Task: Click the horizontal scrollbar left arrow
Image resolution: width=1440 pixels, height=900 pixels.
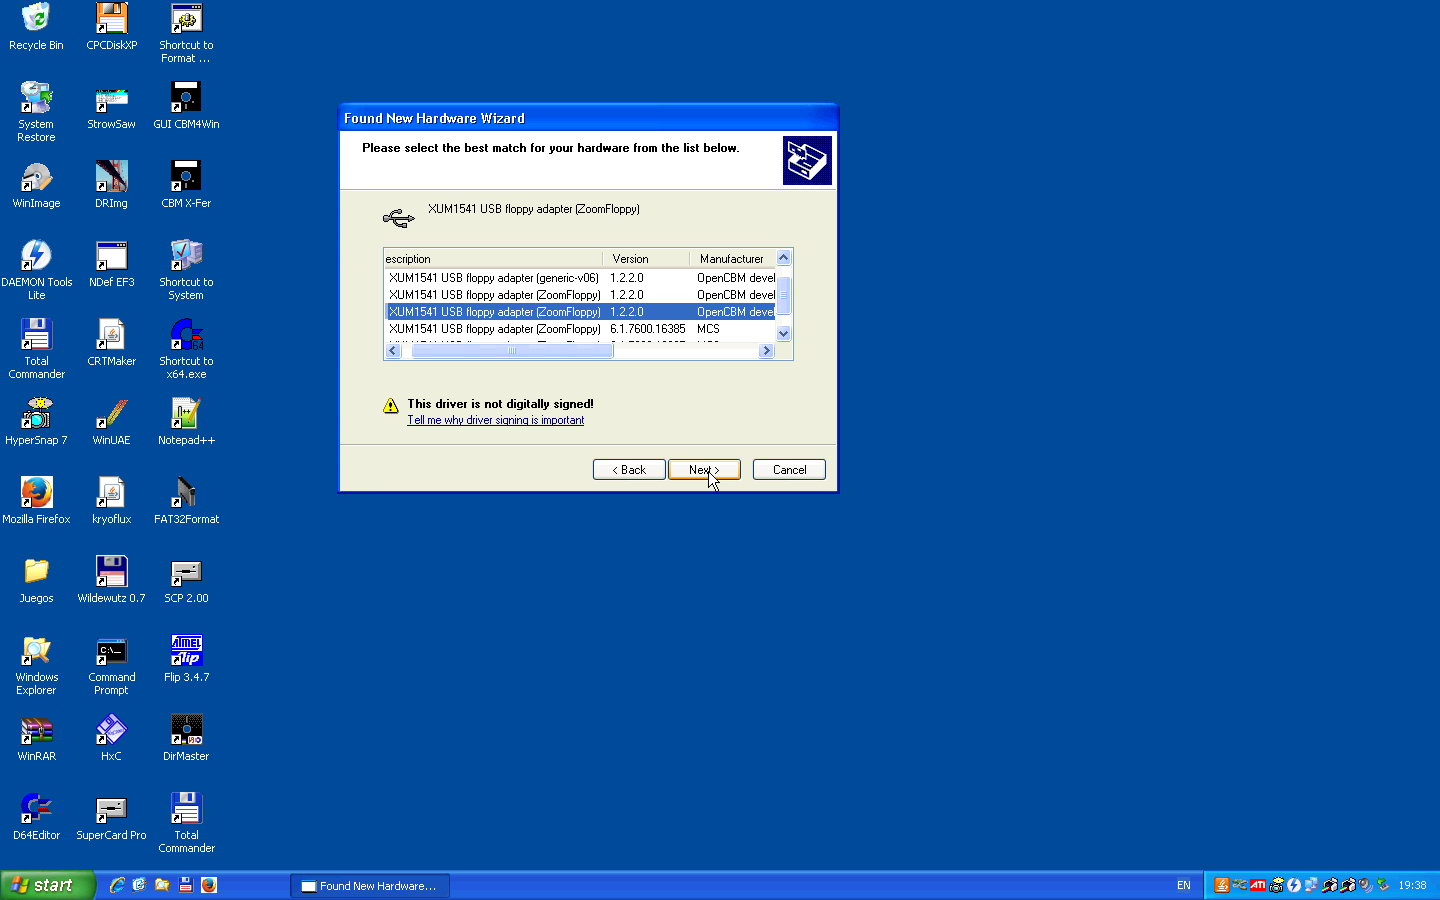Action: point(393,351)
